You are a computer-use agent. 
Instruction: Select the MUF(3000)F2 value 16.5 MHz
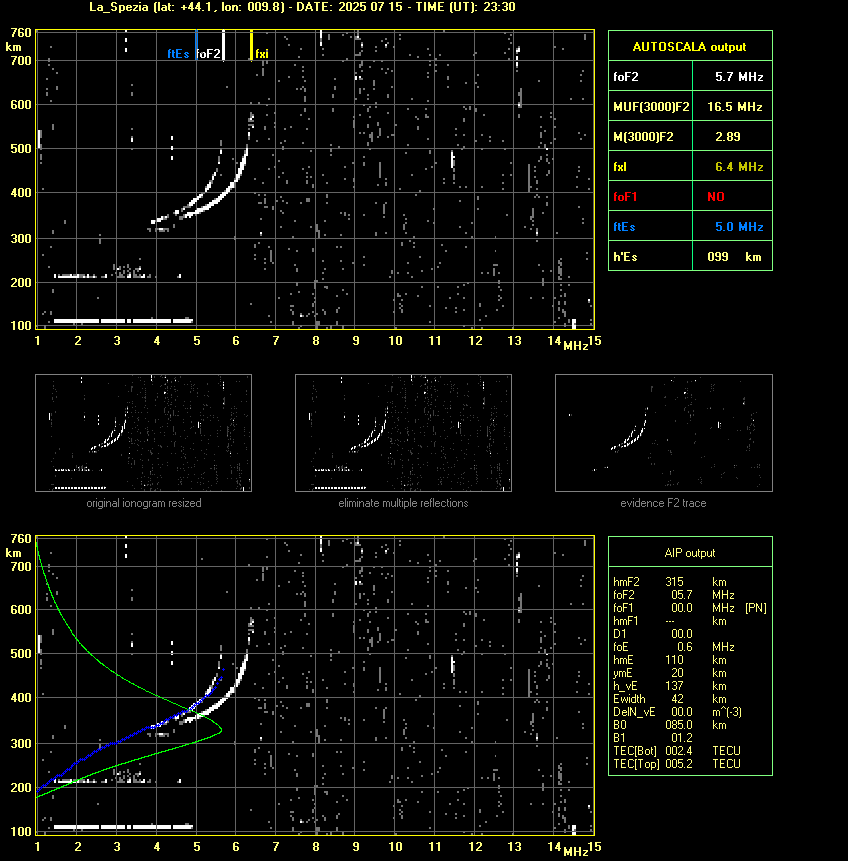tap(734, 107)
